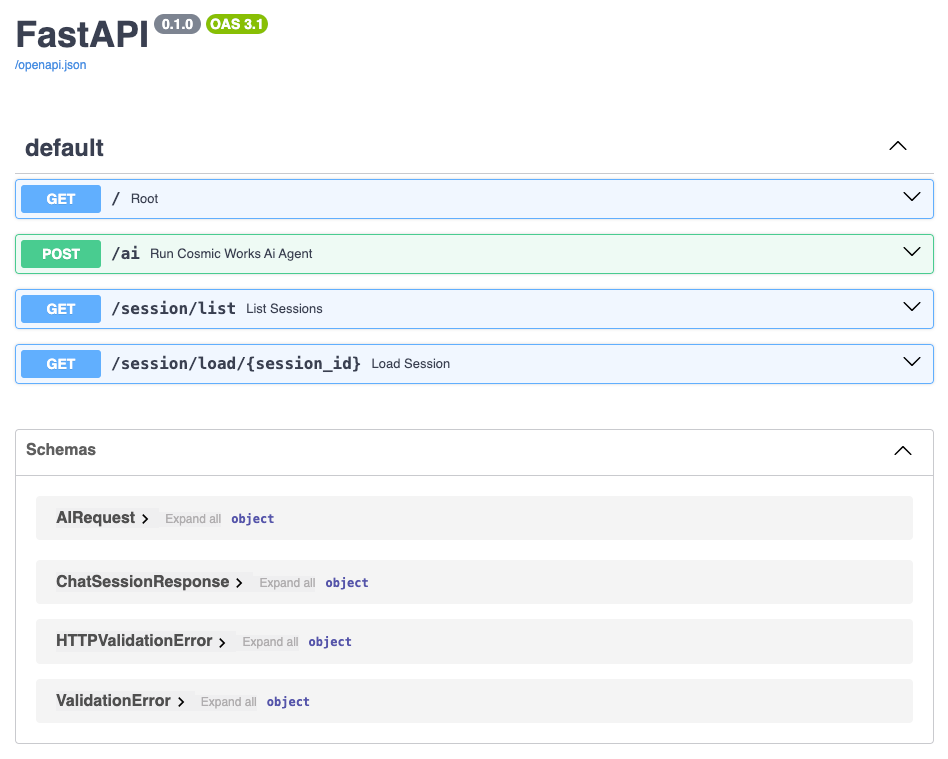948x759 pixels.
Task: Click Expand all next to ValidationError
Action: click(229, 702)
